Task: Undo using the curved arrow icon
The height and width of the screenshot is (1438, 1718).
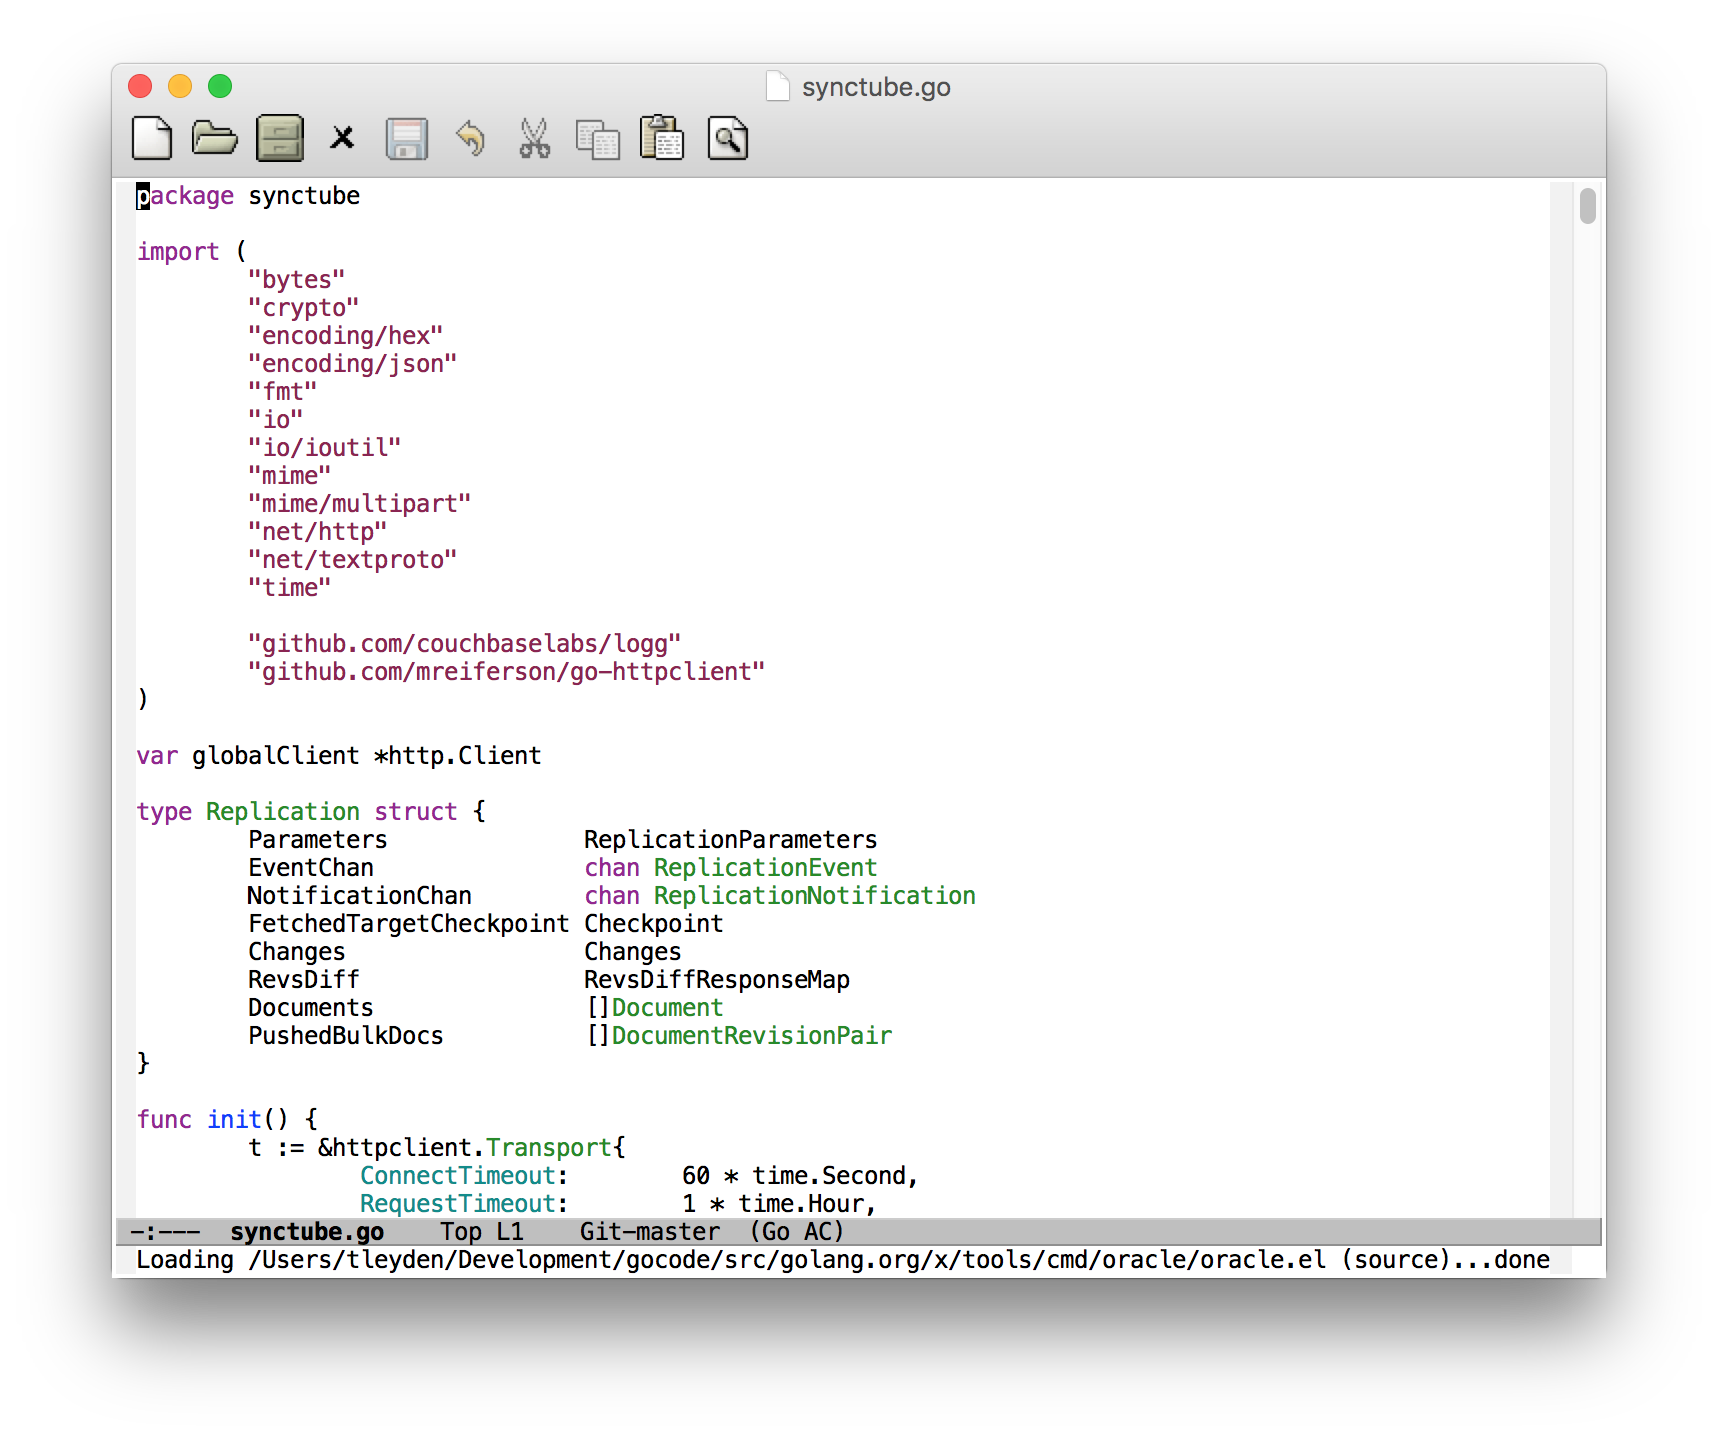Action: coord(470,138)
